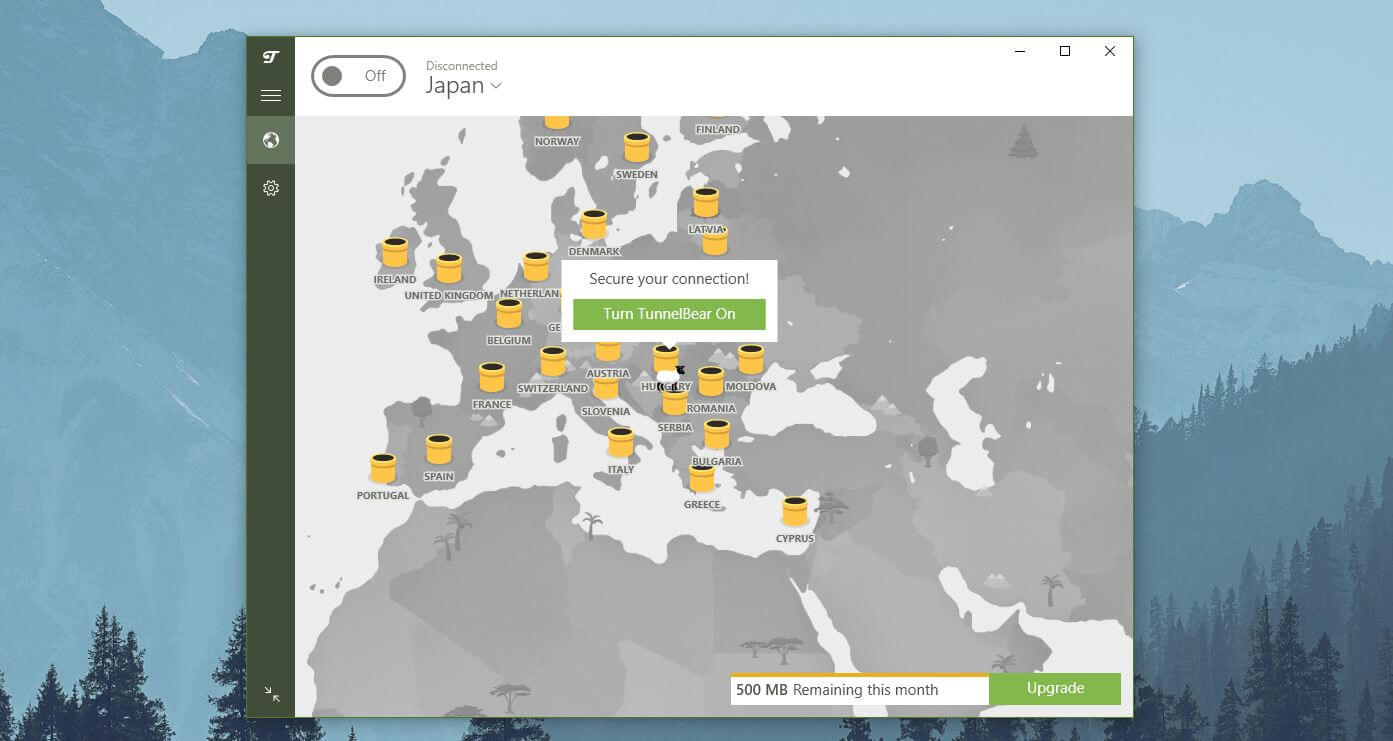The image size is (1393, 741).
Task: Click the Turn TunnelBear On button
Action: click(669, 314)
